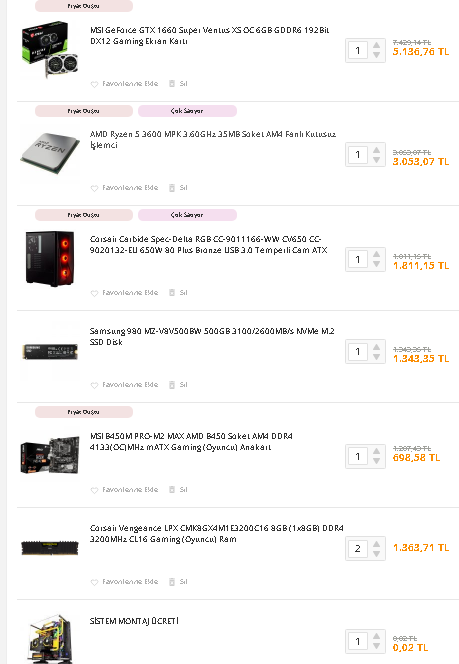Screen dimensions: 459x664
Task: Decrease quantity of Corsair Vengeance LPX RAM
Action: click(x=376, y=553)
